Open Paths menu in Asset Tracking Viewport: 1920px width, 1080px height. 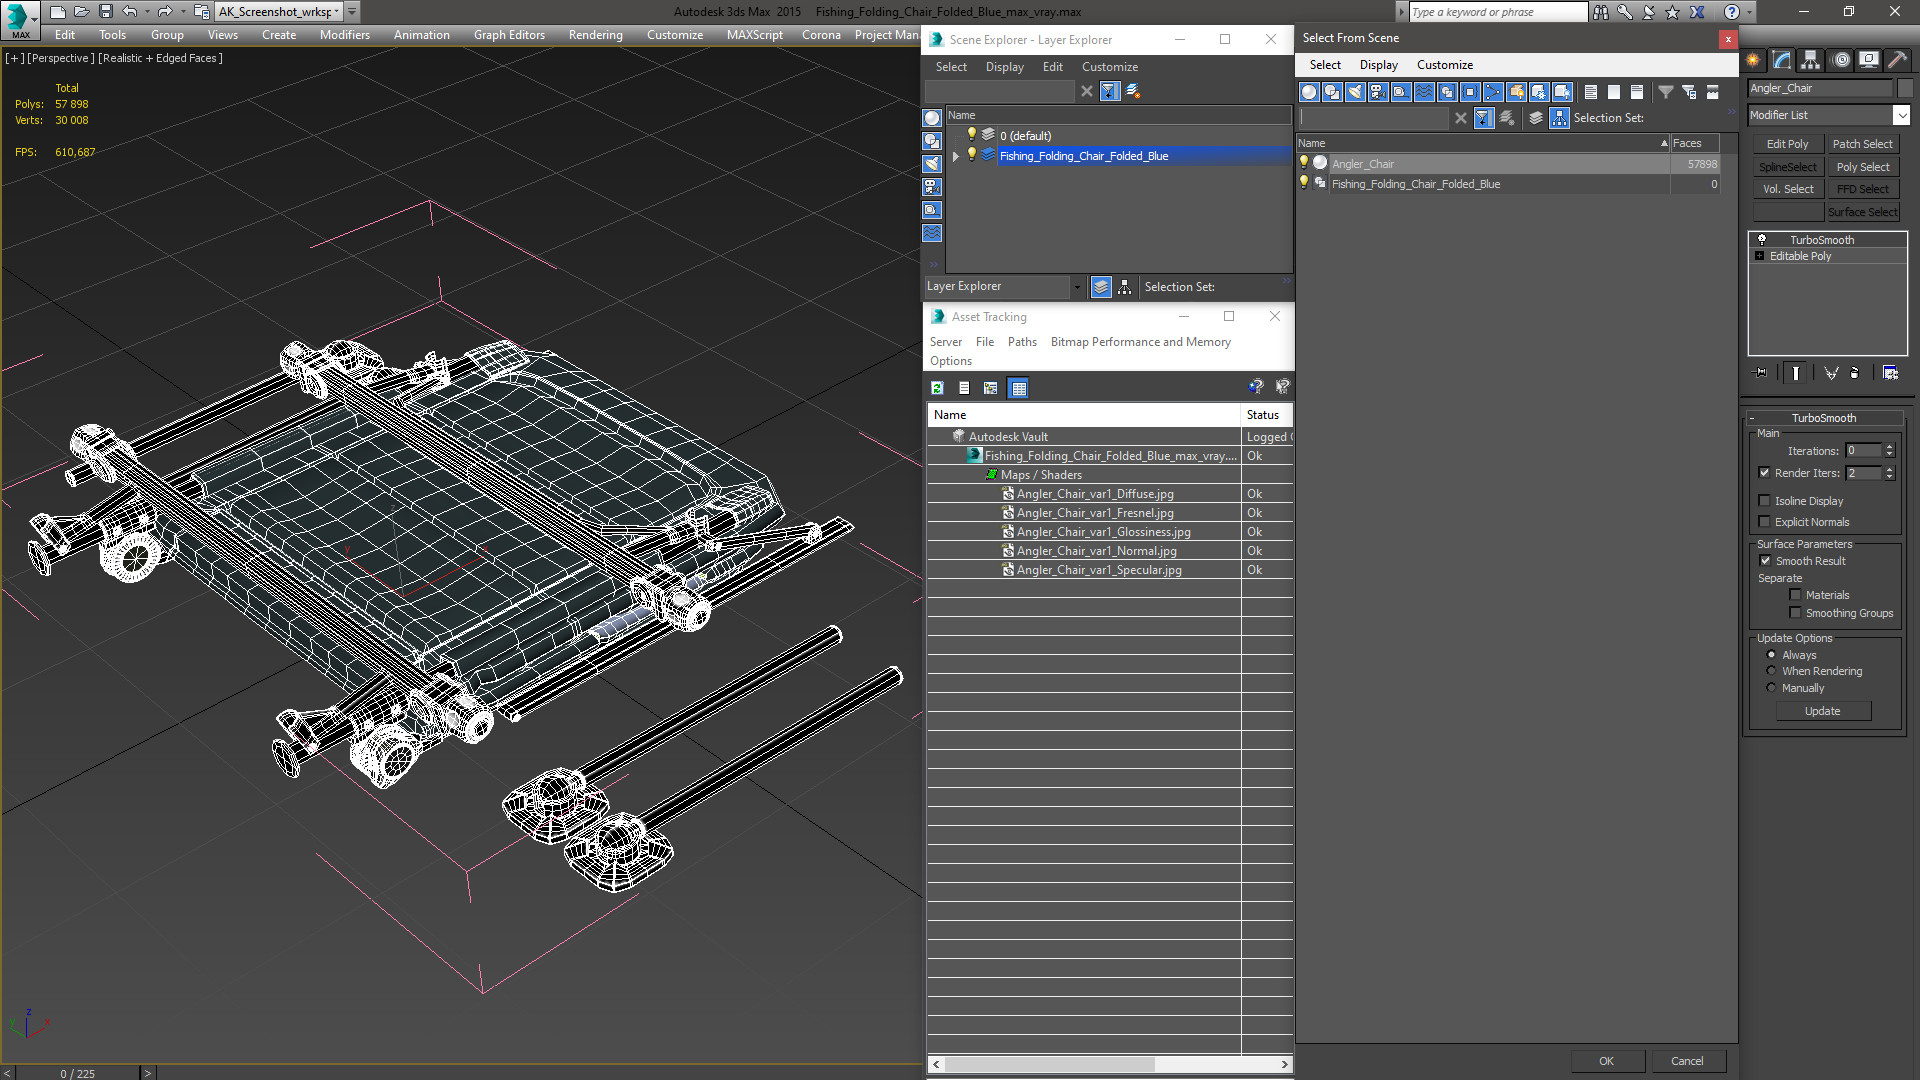point(1022,342)
